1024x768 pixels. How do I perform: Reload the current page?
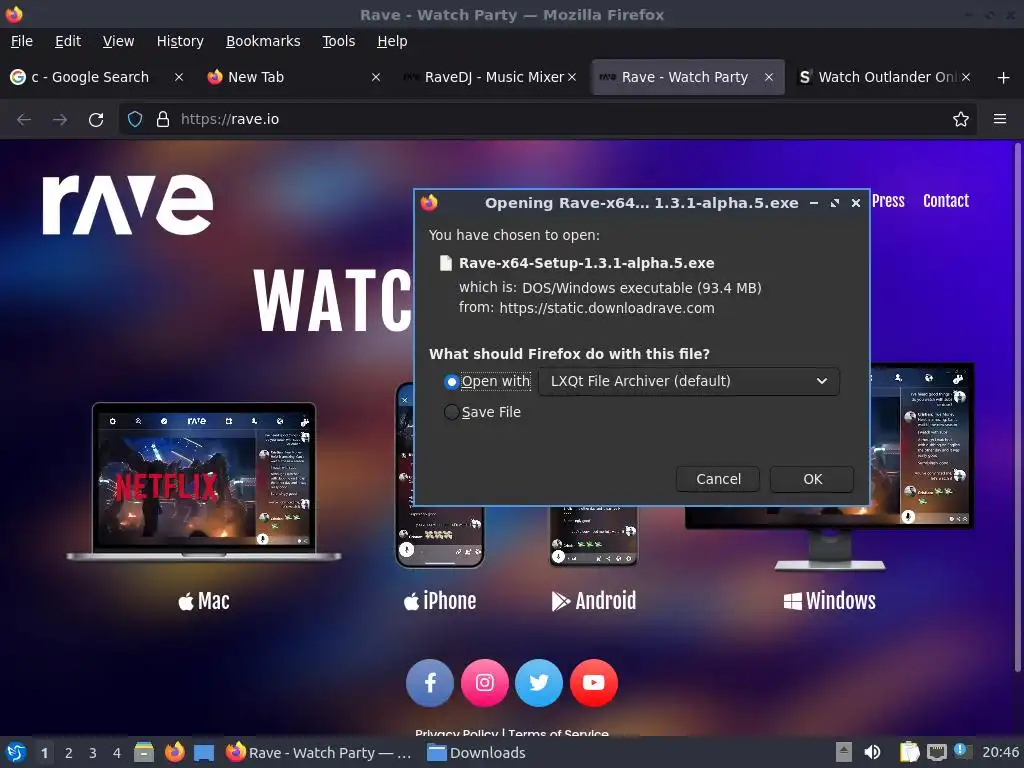(x=96, y=120)
